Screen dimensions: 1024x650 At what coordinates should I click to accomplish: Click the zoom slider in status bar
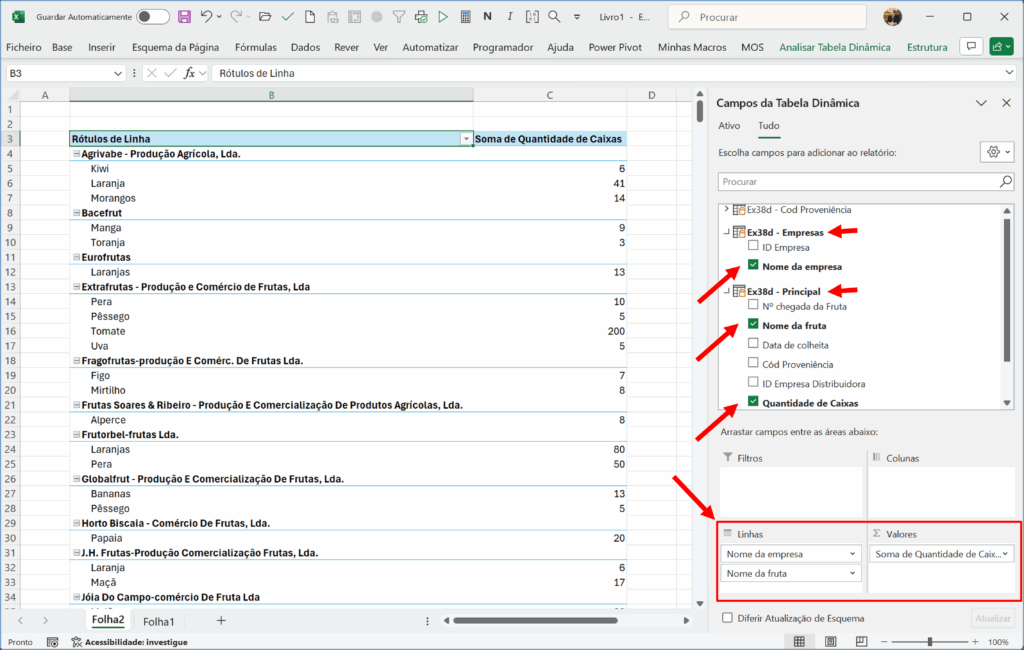pyautogui.click(x=930, y=642)
